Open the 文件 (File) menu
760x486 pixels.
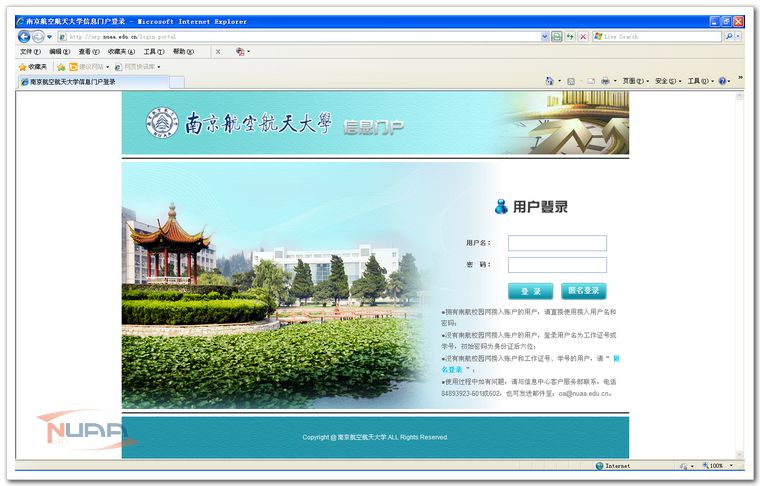30,51
